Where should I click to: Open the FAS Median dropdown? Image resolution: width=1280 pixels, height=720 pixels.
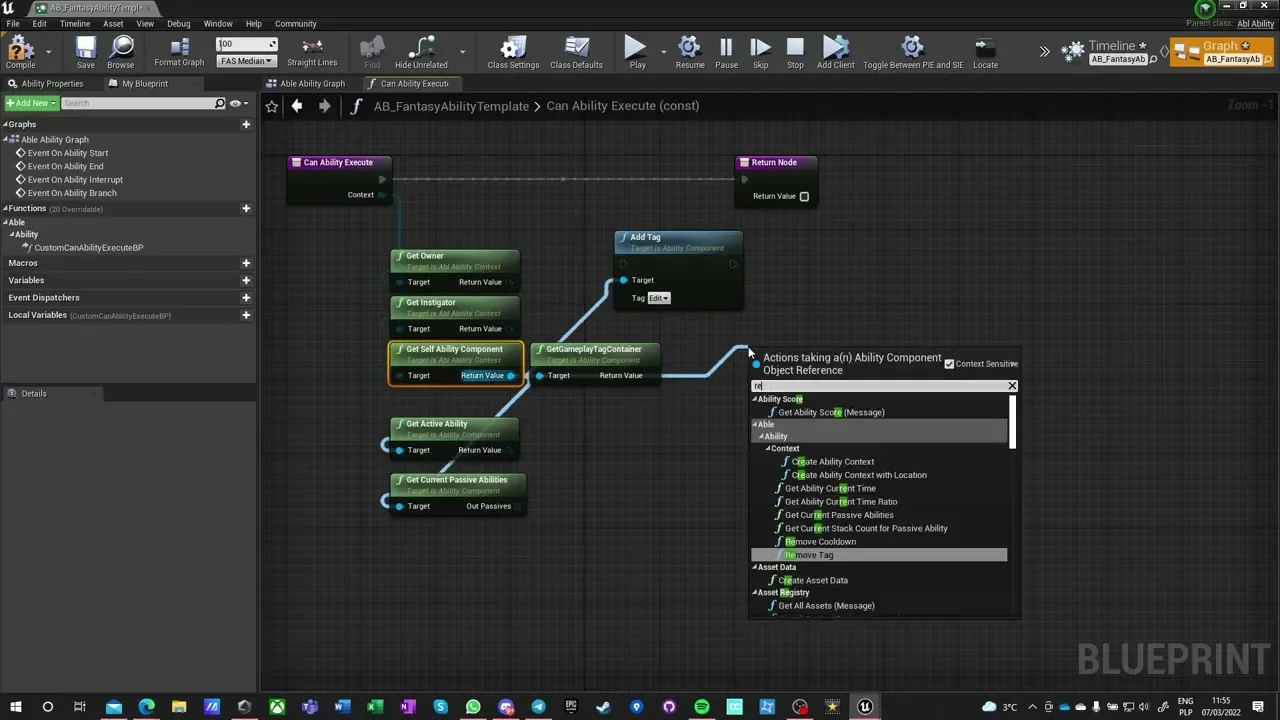click(246, 61)
